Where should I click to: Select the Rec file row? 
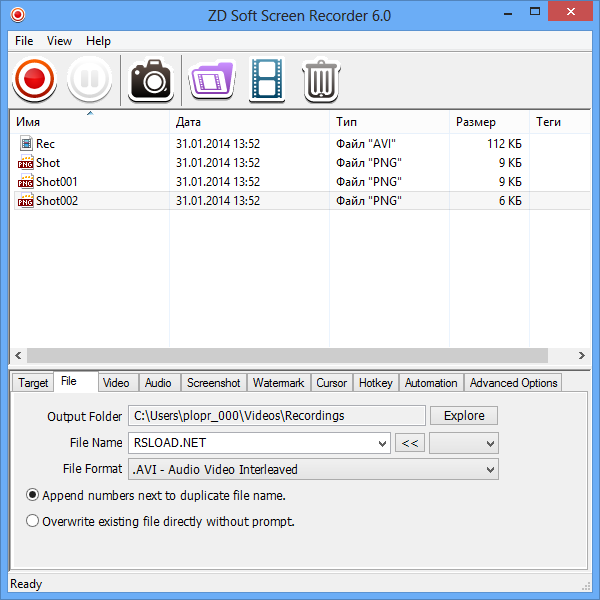(300, 143)
